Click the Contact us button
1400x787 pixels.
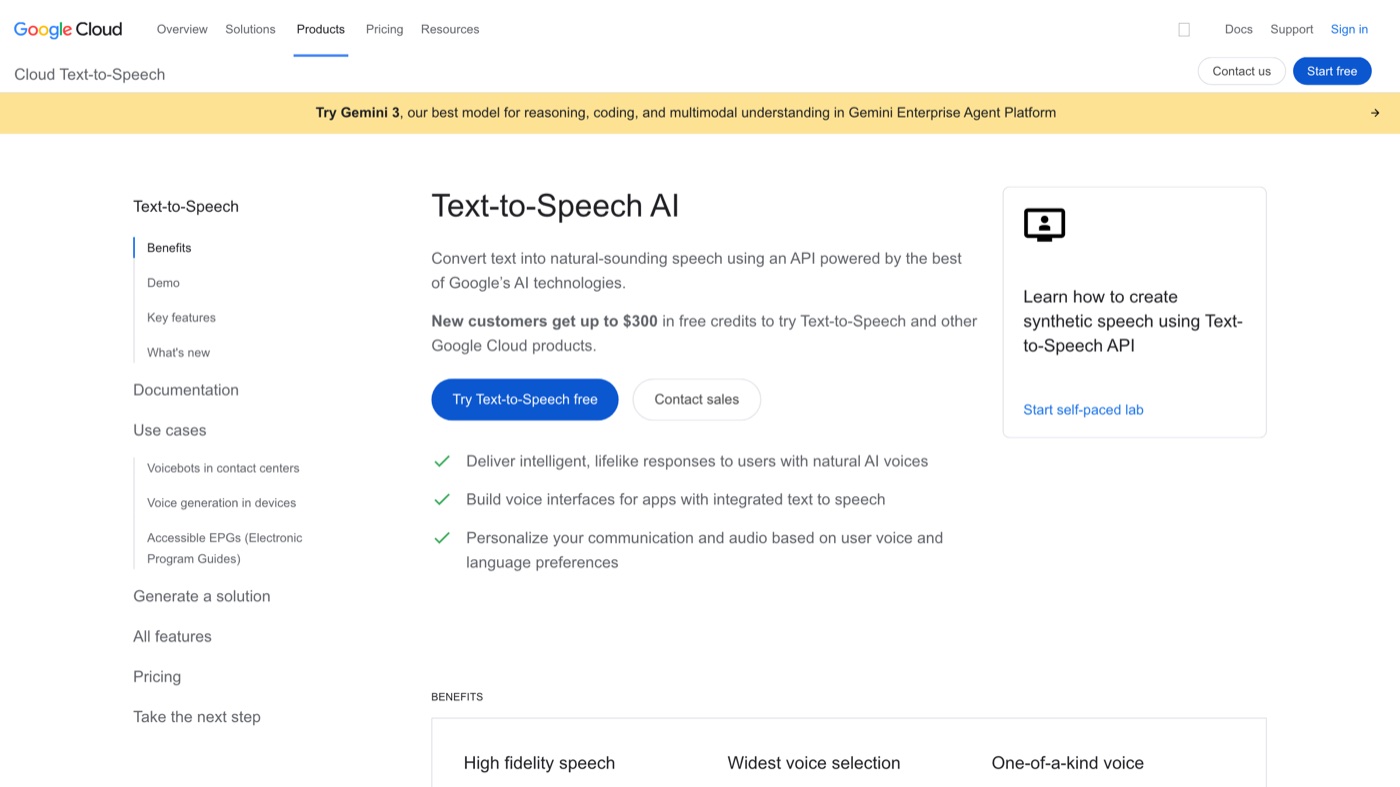pos(1241,71)
